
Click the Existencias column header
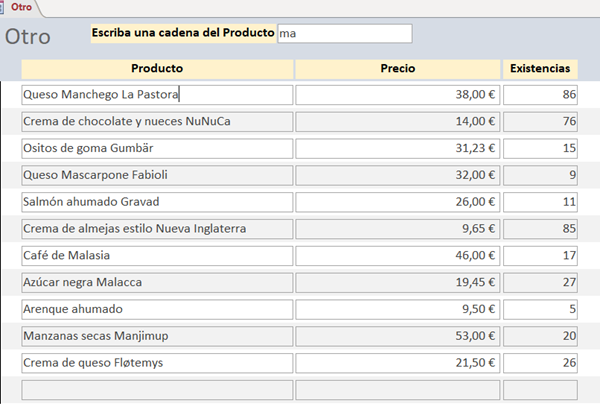tap(540, 69)
